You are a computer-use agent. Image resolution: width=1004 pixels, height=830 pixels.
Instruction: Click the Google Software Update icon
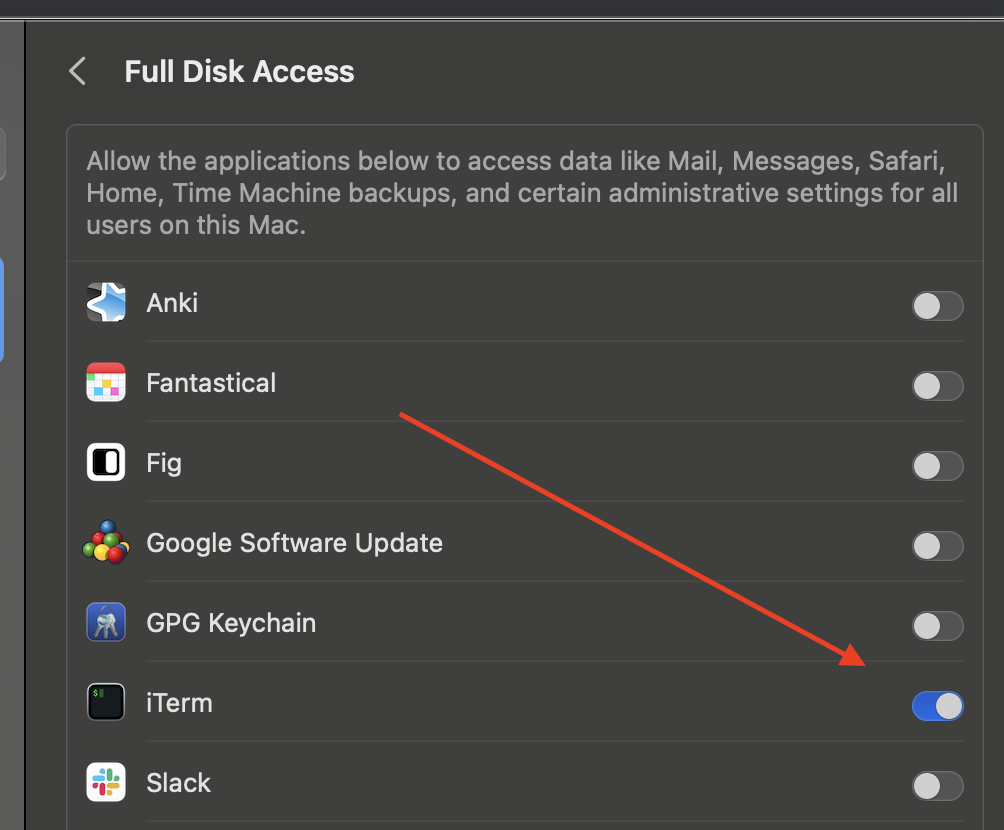click(x=106, y=542)
